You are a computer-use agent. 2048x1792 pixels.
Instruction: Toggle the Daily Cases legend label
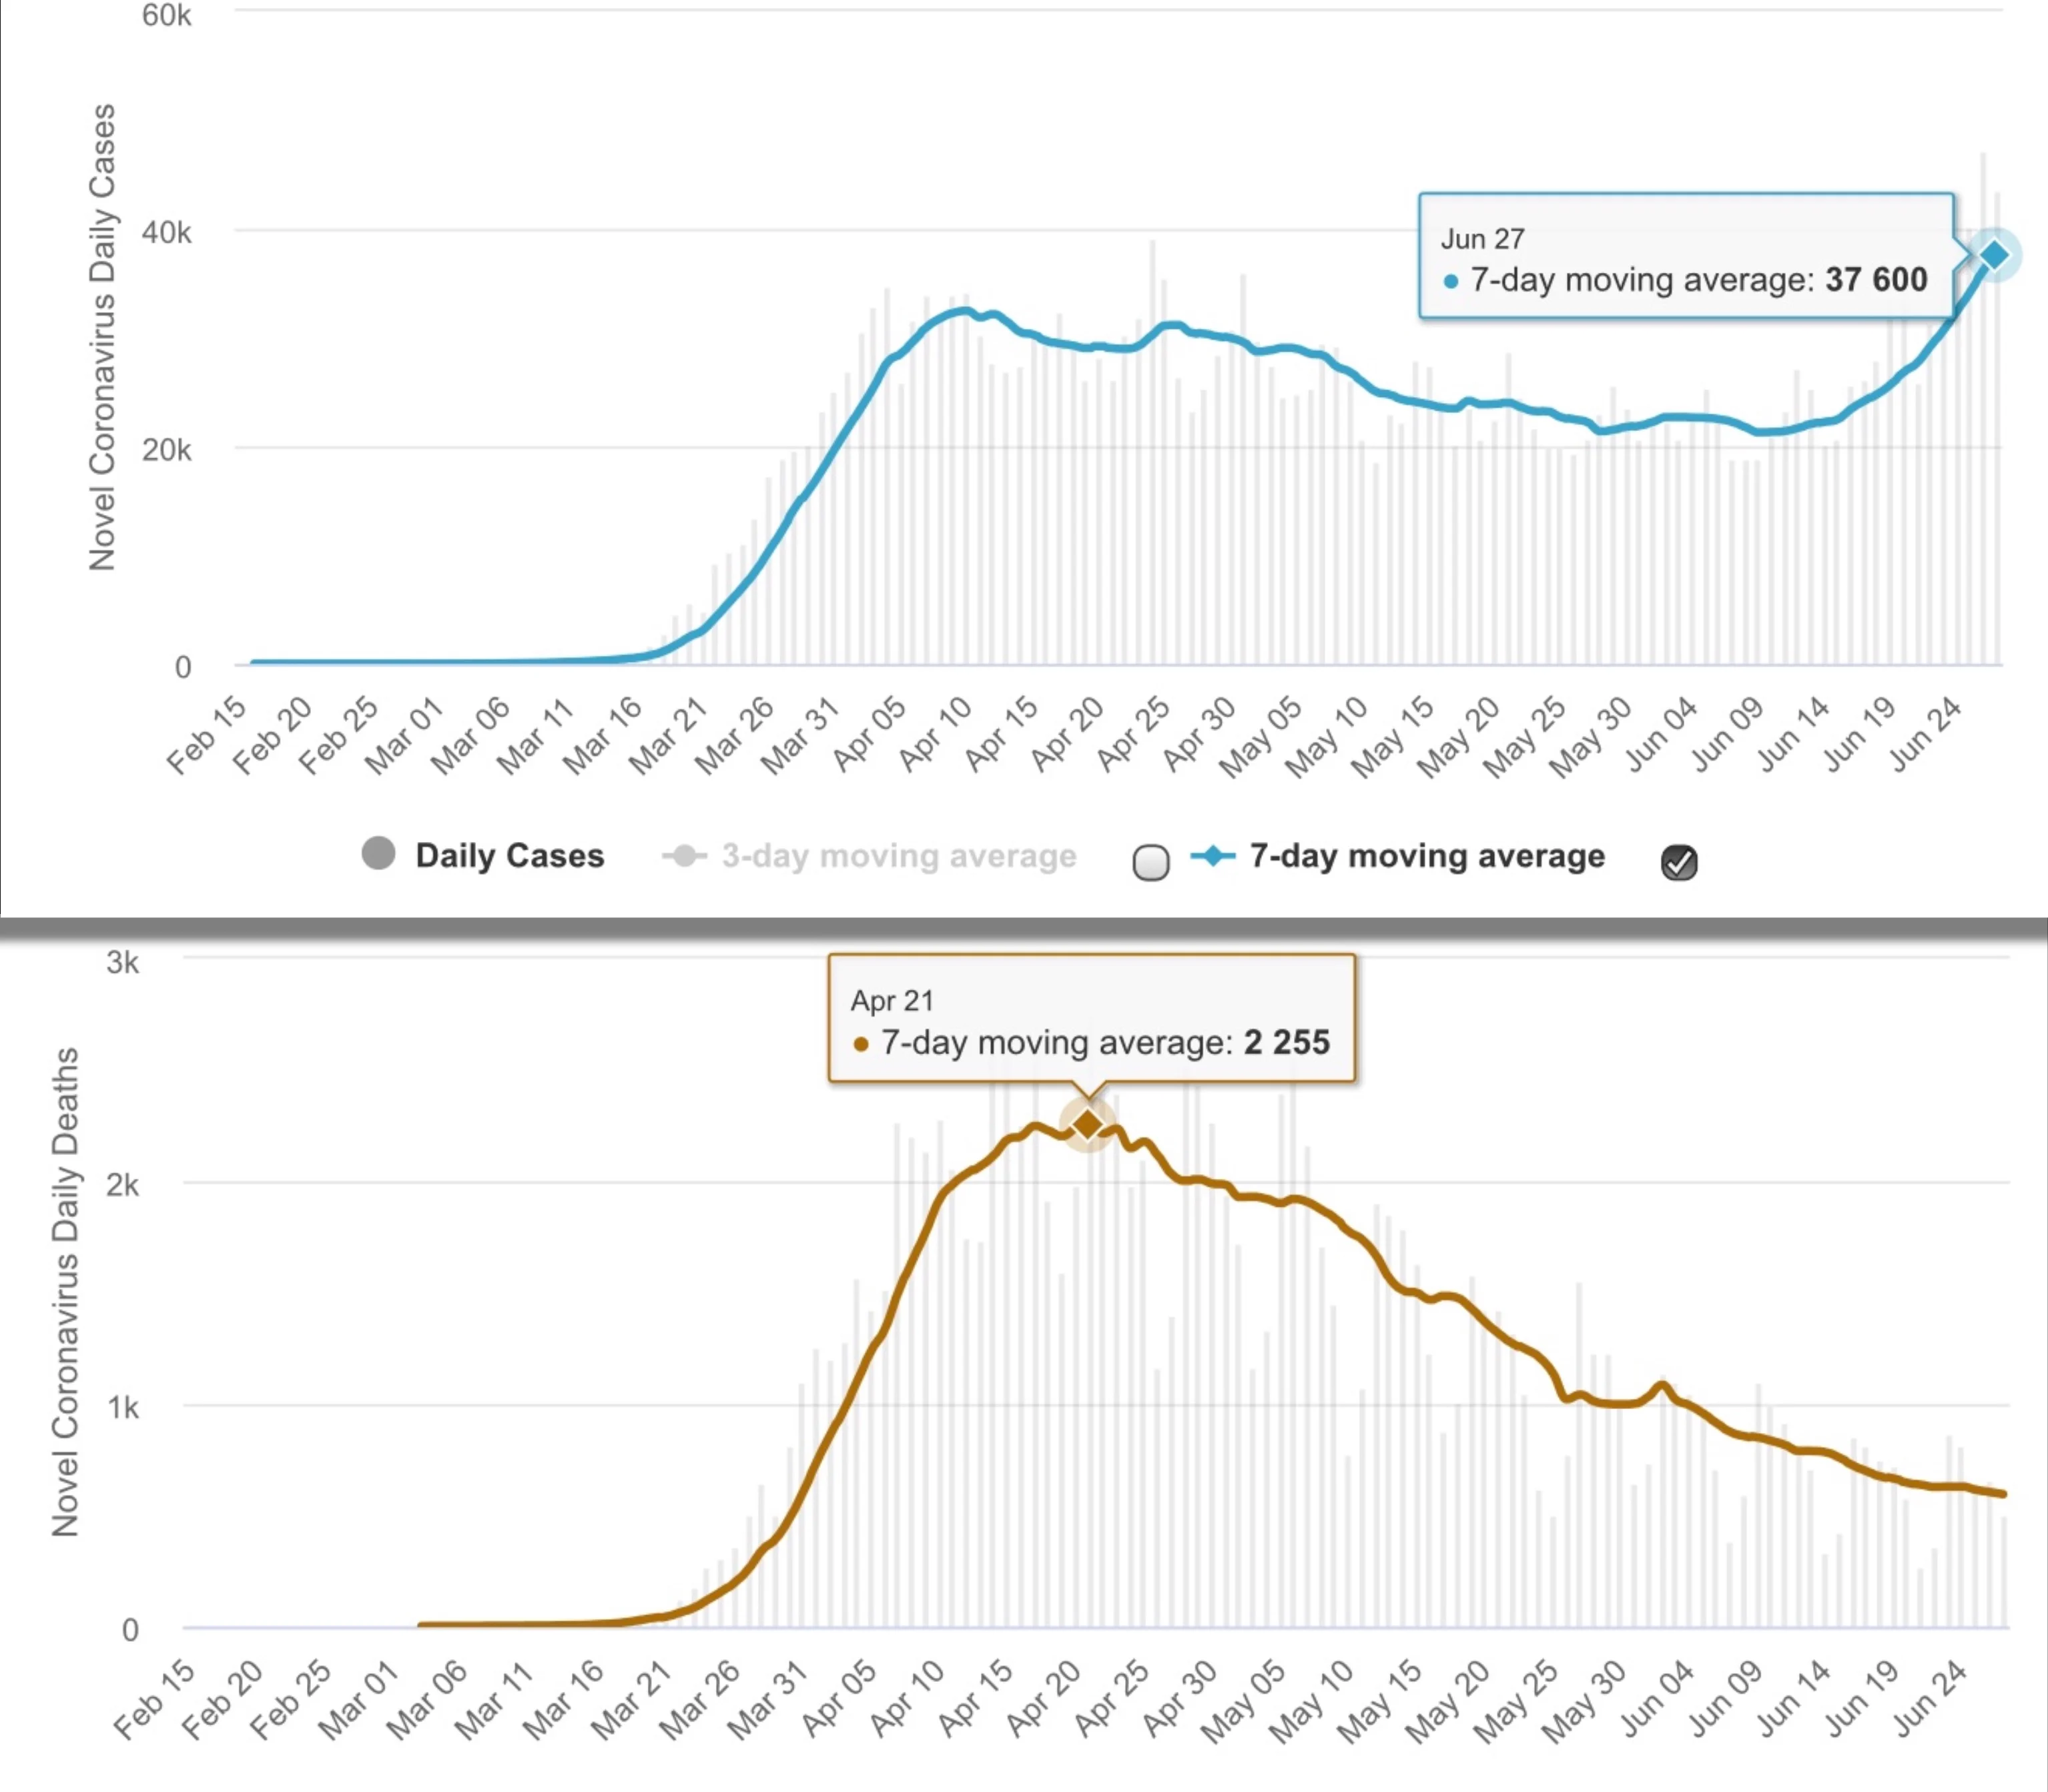pos(510,856)
